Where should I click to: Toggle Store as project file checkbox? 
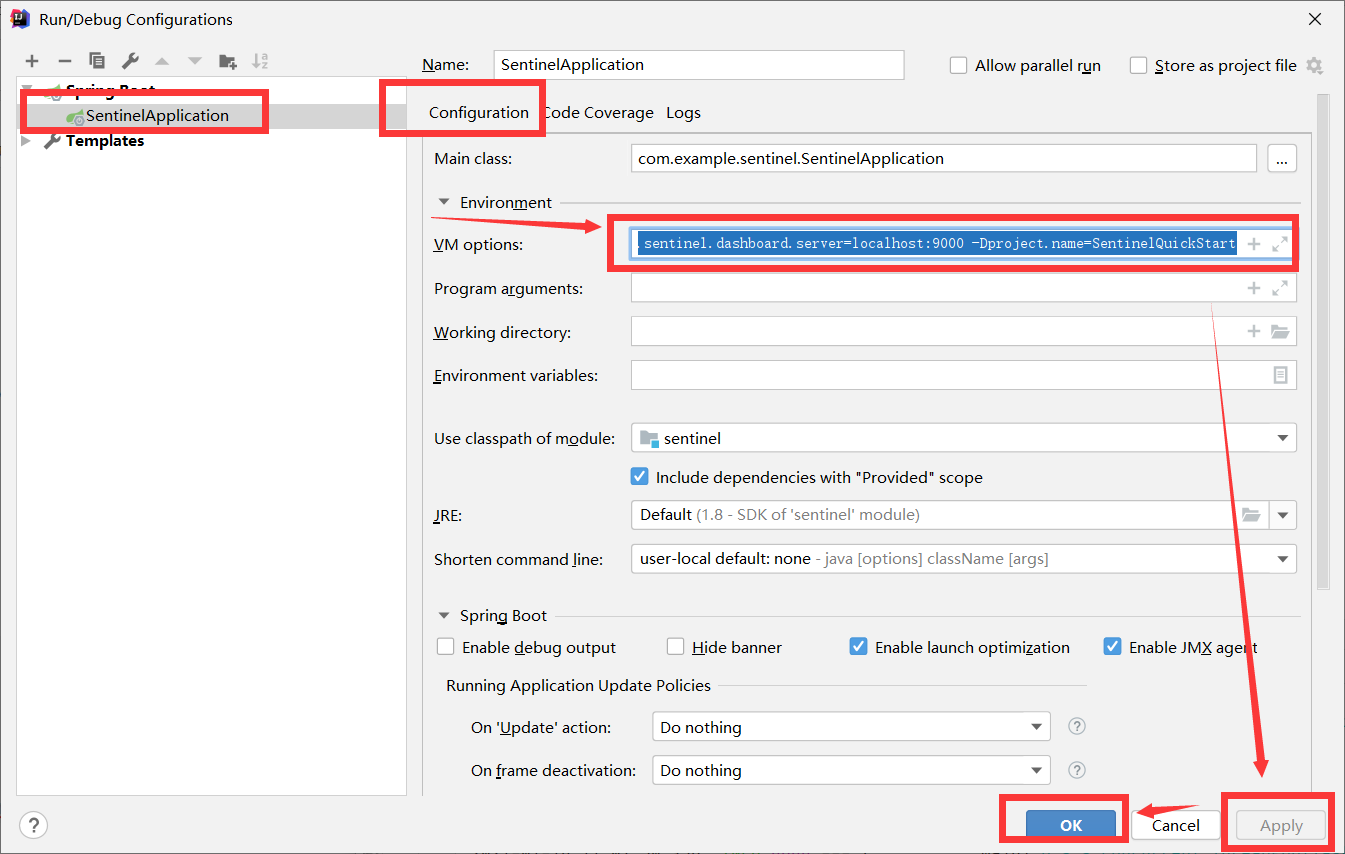[1138, 65]
